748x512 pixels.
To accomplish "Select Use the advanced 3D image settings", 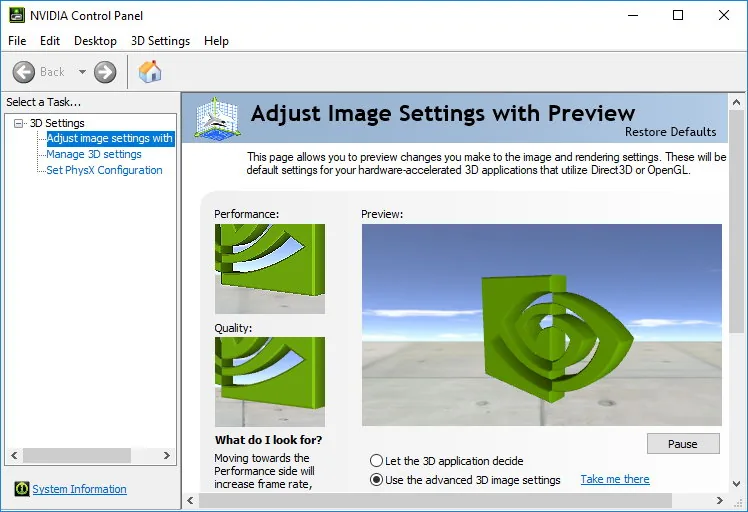I will pyautogui.click(x=376, y=480).
